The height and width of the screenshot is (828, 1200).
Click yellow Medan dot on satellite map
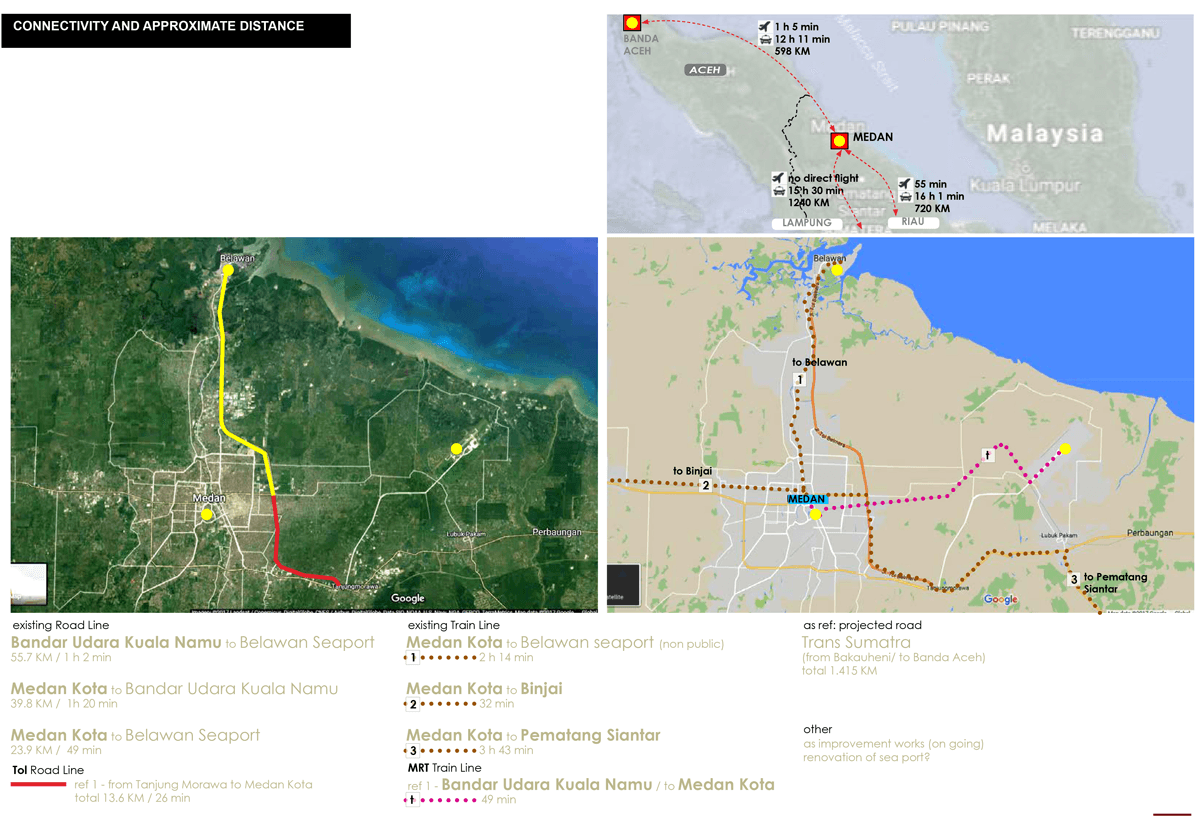[x=206, y=514]
